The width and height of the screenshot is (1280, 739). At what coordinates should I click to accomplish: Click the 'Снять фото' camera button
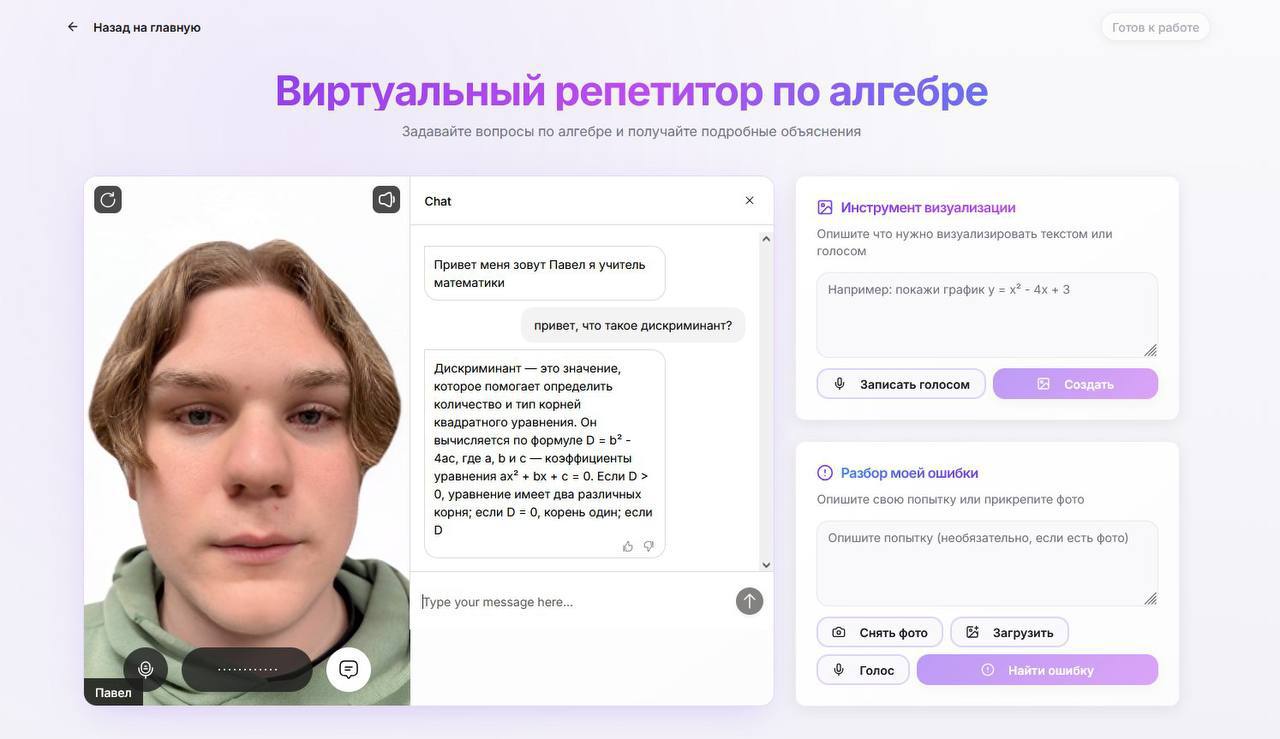pos(880,632)
